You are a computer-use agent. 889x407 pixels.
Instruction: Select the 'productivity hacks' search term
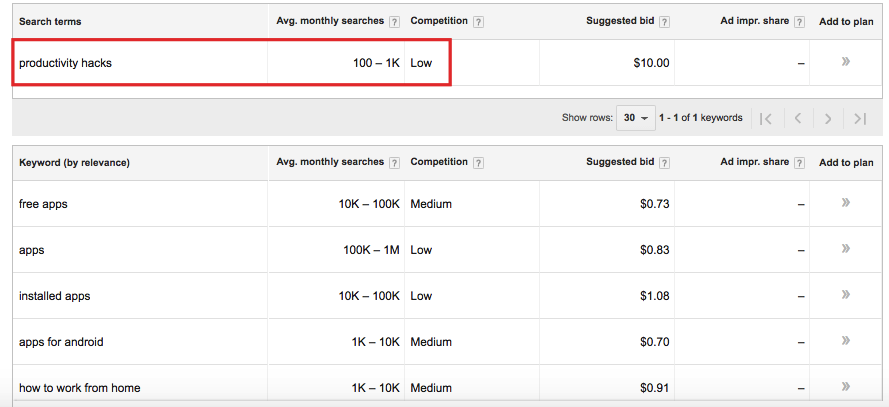[x=65, y=63]
